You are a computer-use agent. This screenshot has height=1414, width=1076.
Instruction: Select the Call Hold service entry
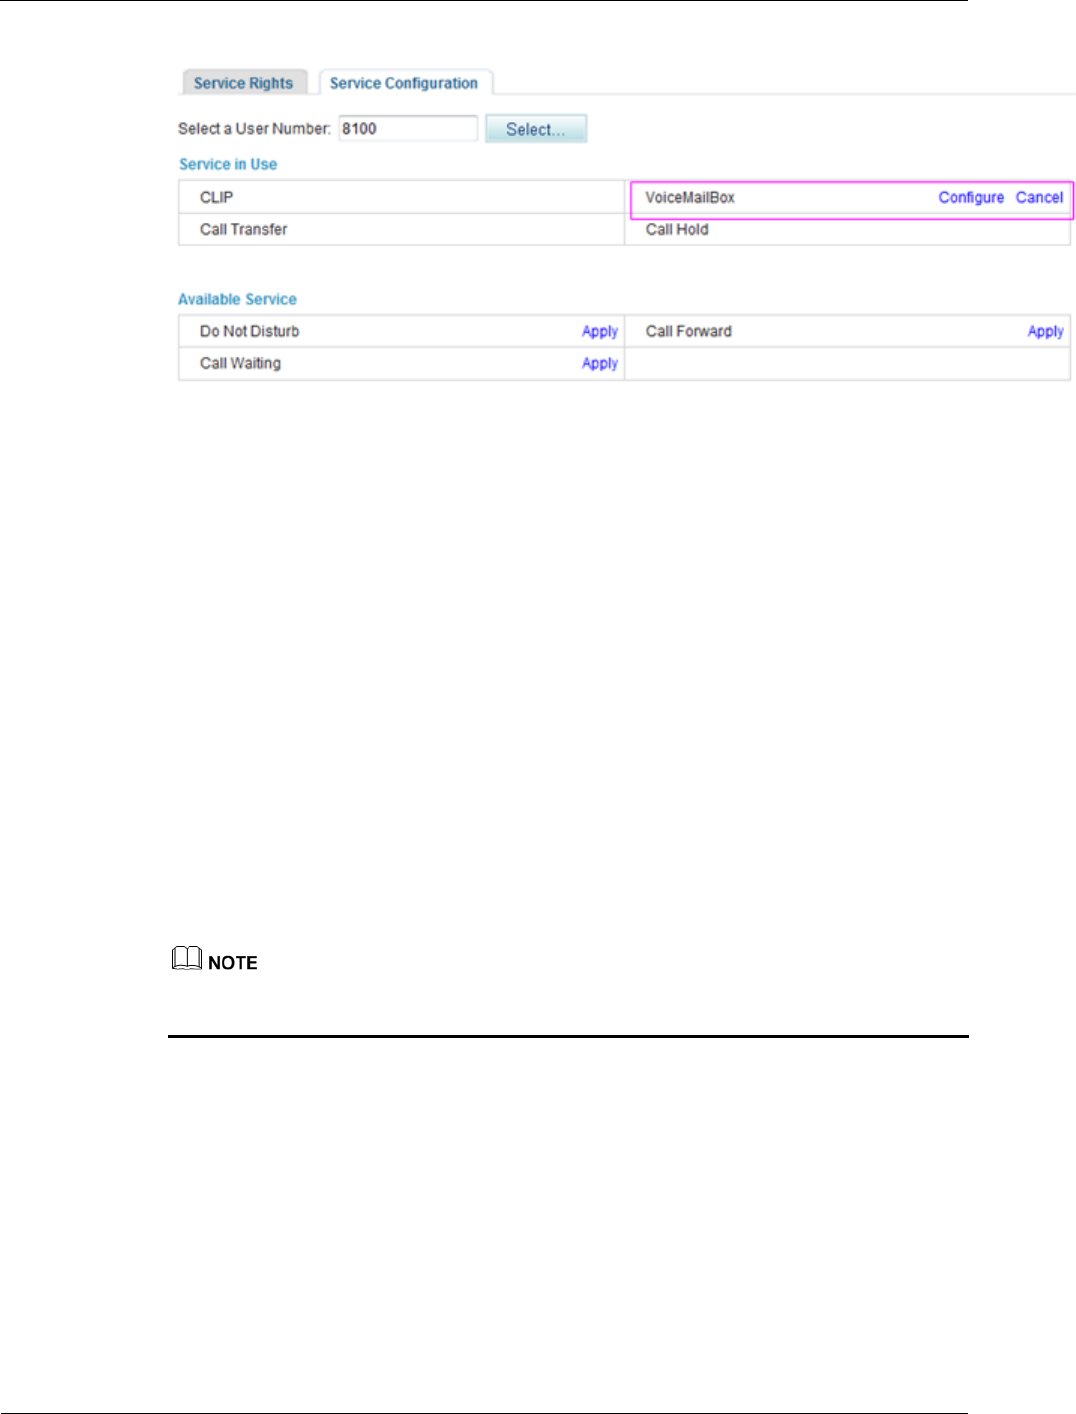click(x=677, y=229)
